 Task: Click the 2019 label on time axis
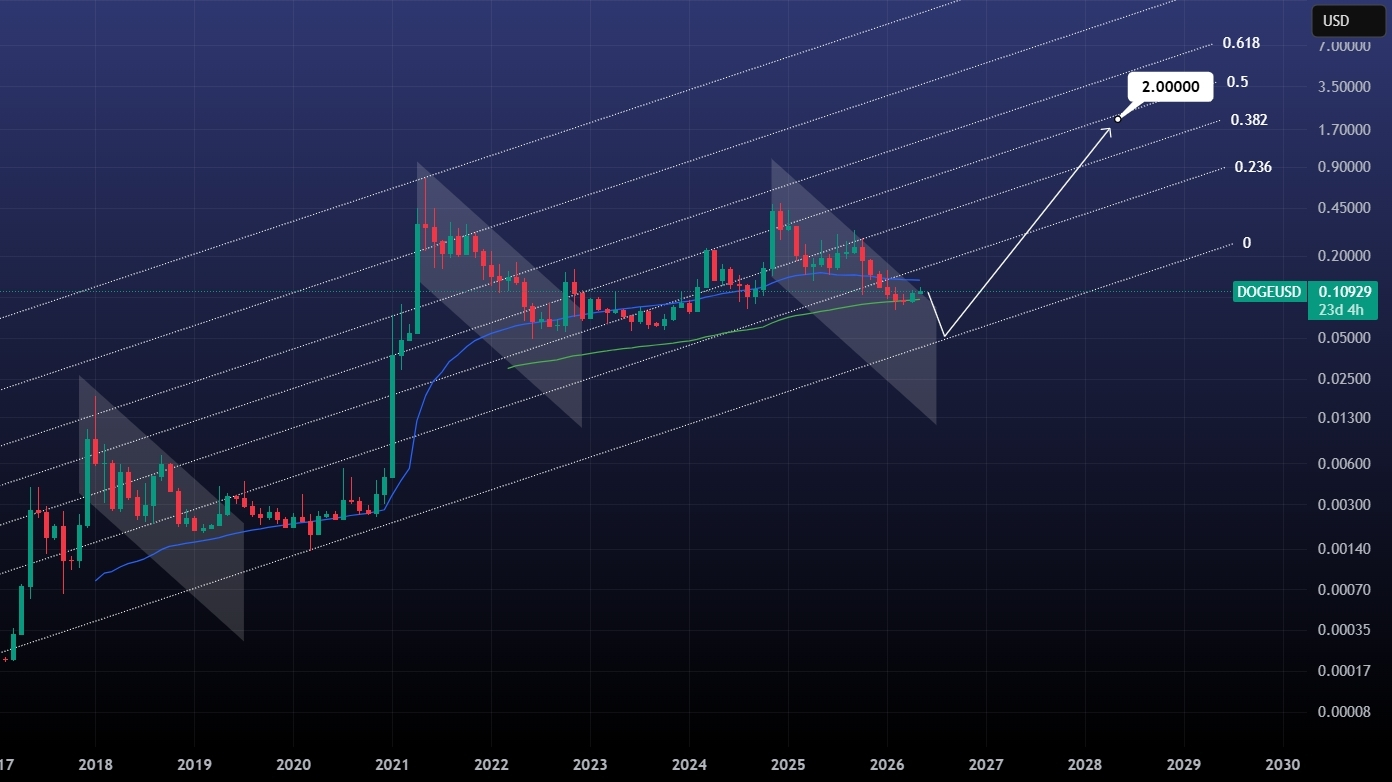point(194,763)
